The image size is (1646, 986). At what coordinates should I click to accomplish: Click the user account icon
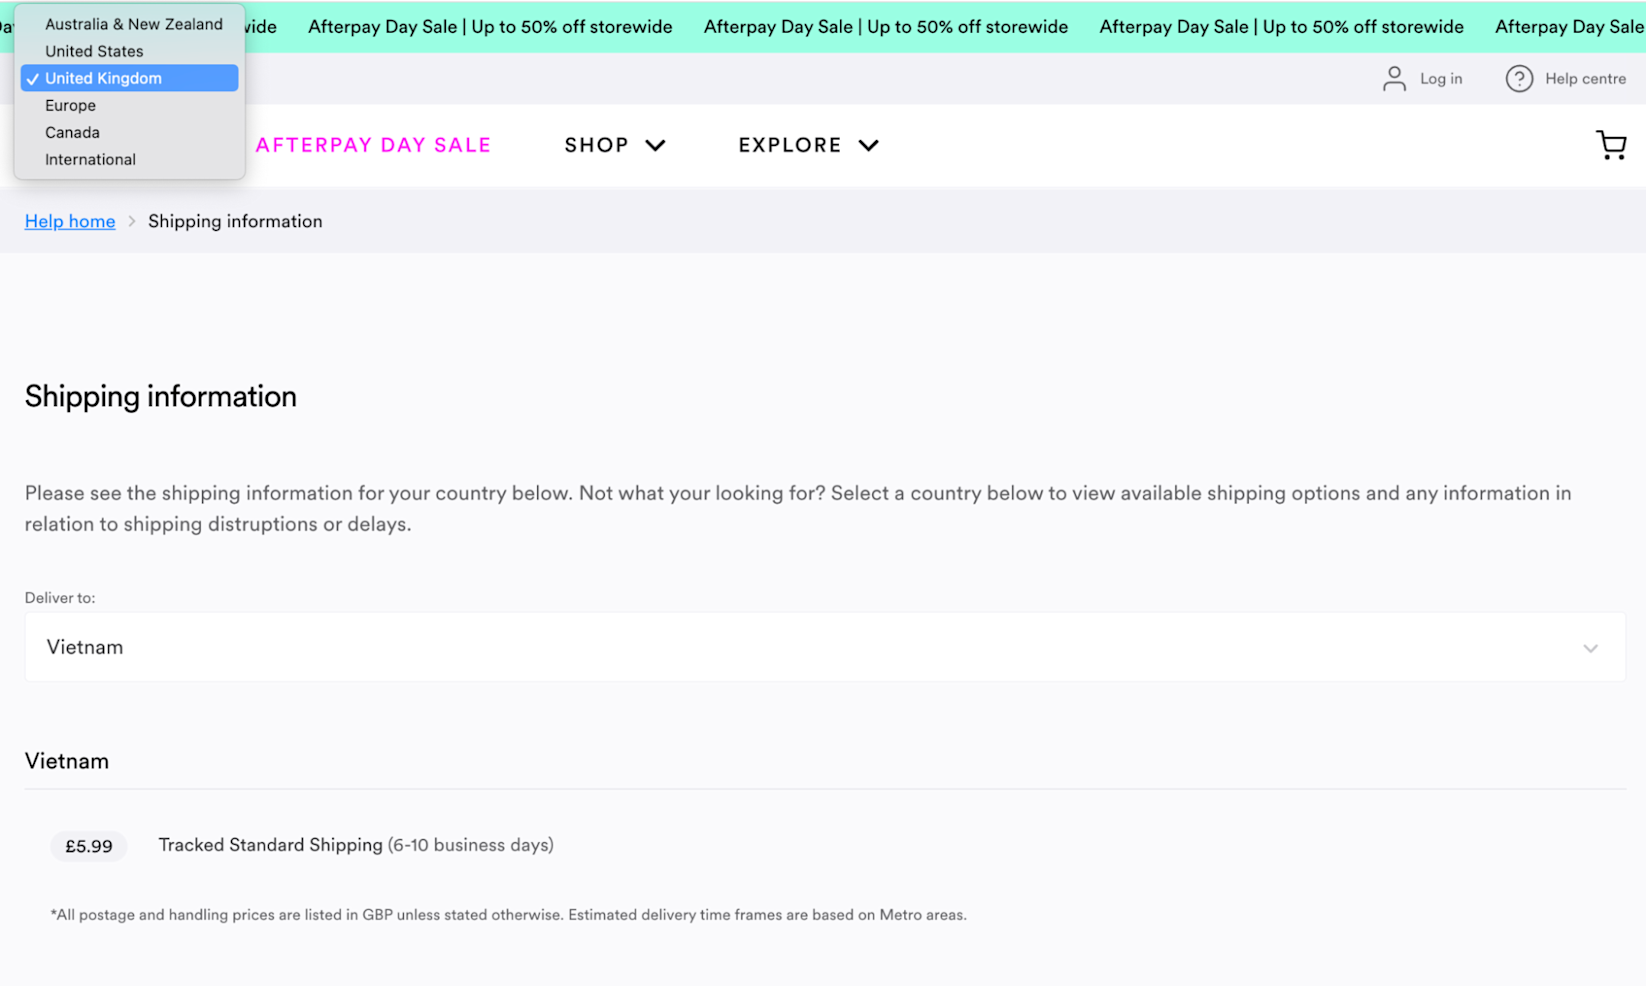pos(1394,79)
